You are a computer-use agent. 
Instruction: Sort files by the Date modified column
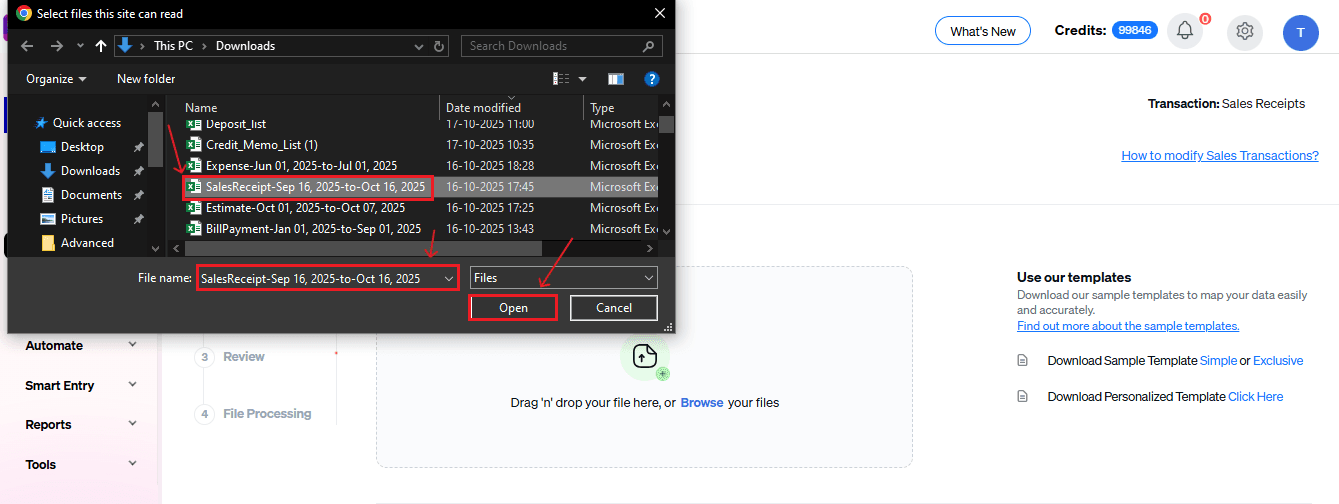tap(483, 108)
